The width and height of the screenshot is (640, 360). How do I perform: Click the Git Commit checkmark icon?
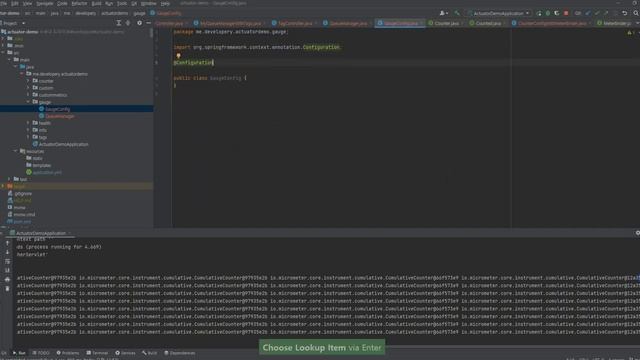(597, 13)
